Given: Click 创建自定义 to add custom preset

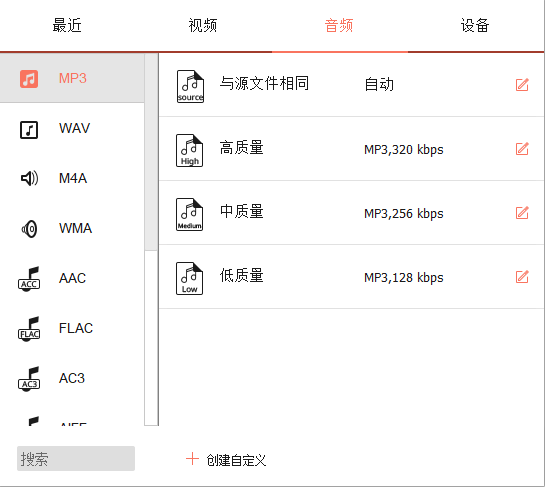Looking at the screenshot, I should click(x=226, y=460).
